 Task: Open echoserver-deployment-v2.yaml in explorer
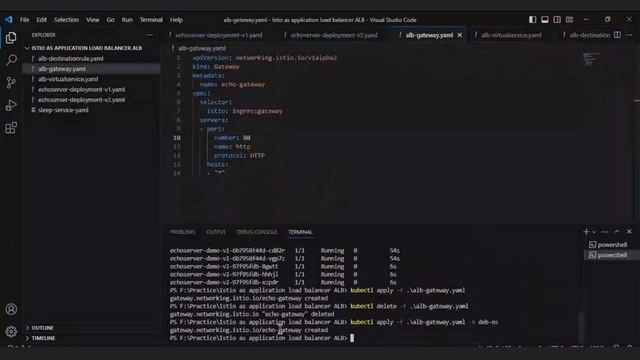(x=81, y=100)
